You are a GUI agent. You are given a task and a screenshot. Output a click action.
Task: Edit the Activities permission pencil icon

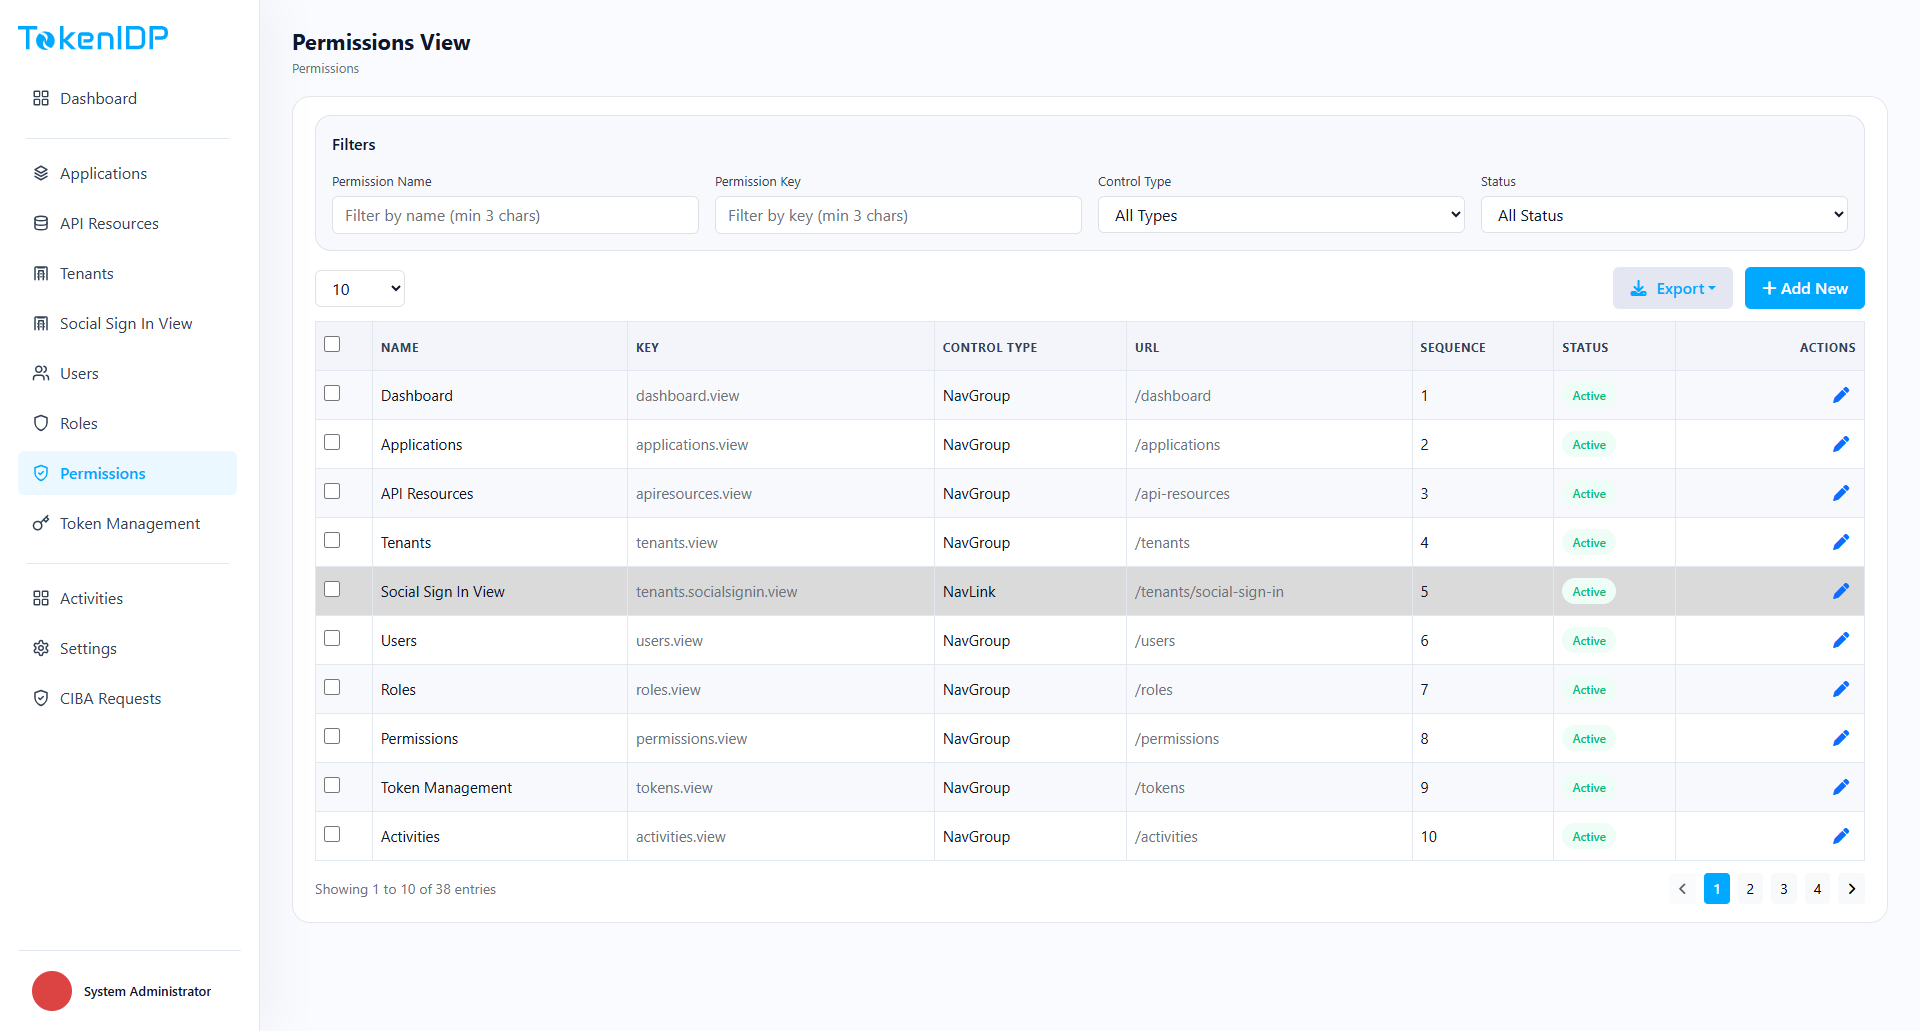[1841, 836]
